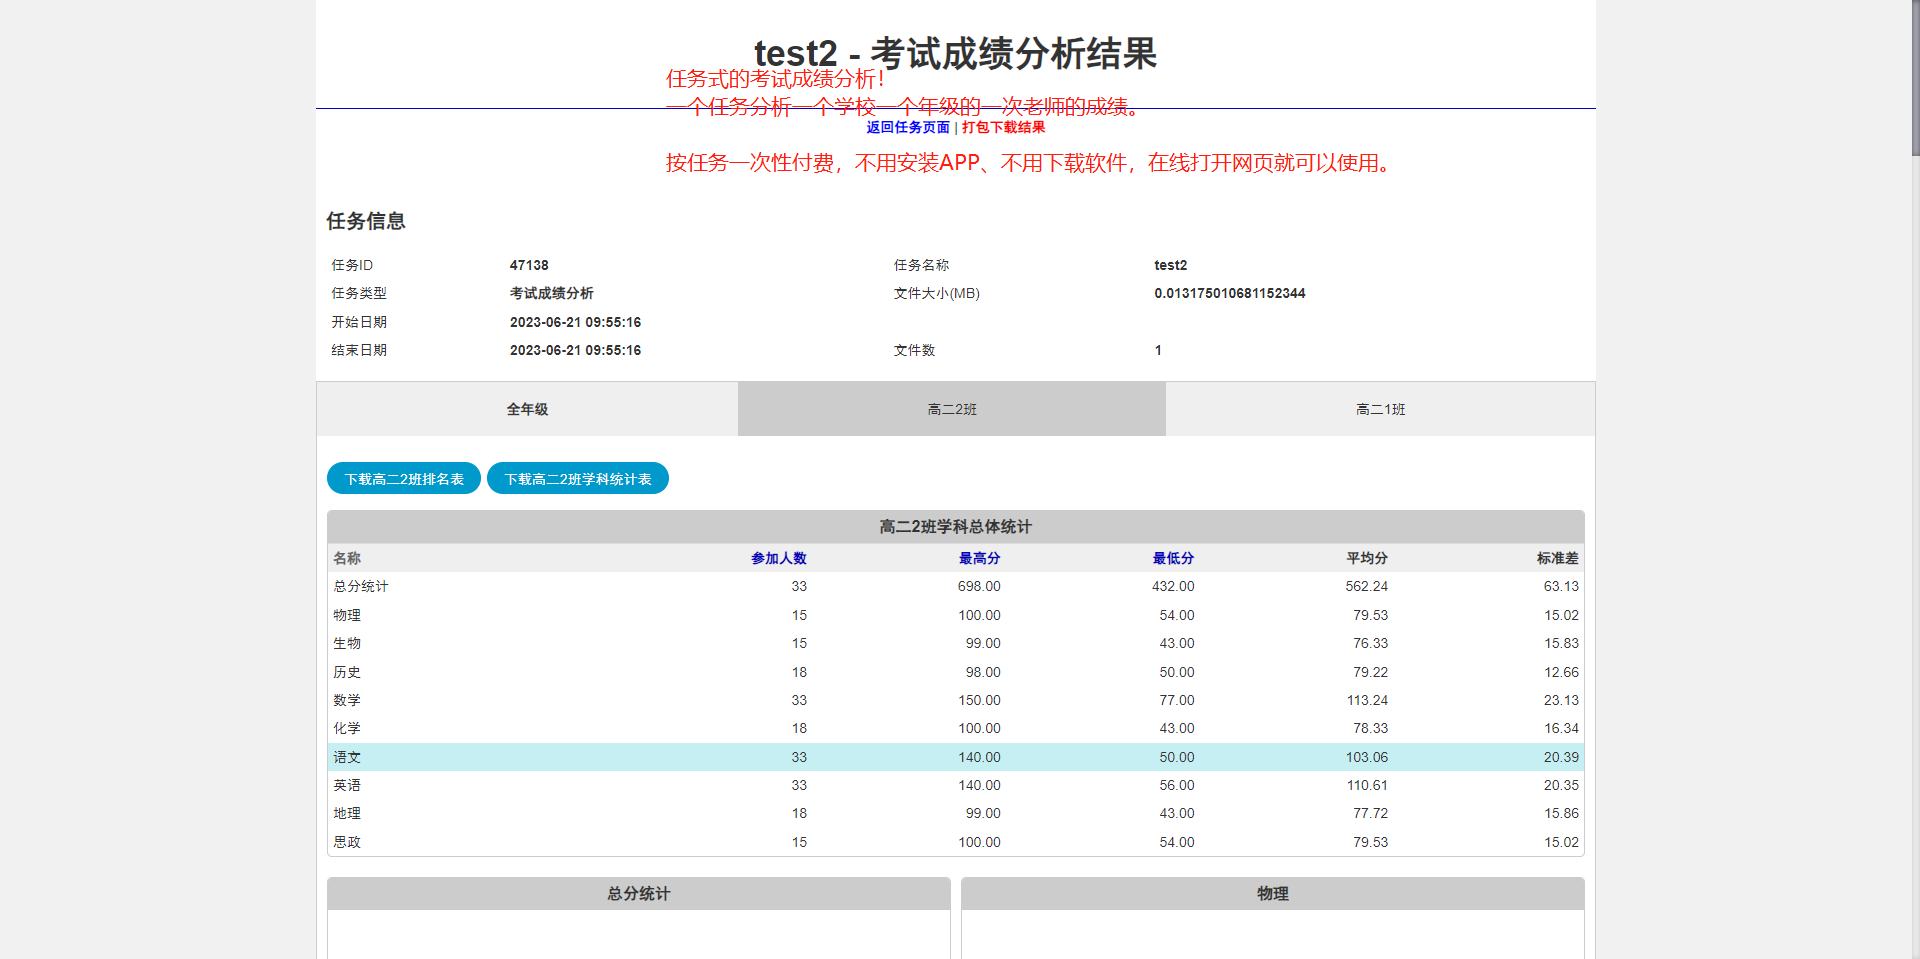Select the 思政 table row
The width and height of the screenshot is (1920, 959).
(x=956, y=842)
